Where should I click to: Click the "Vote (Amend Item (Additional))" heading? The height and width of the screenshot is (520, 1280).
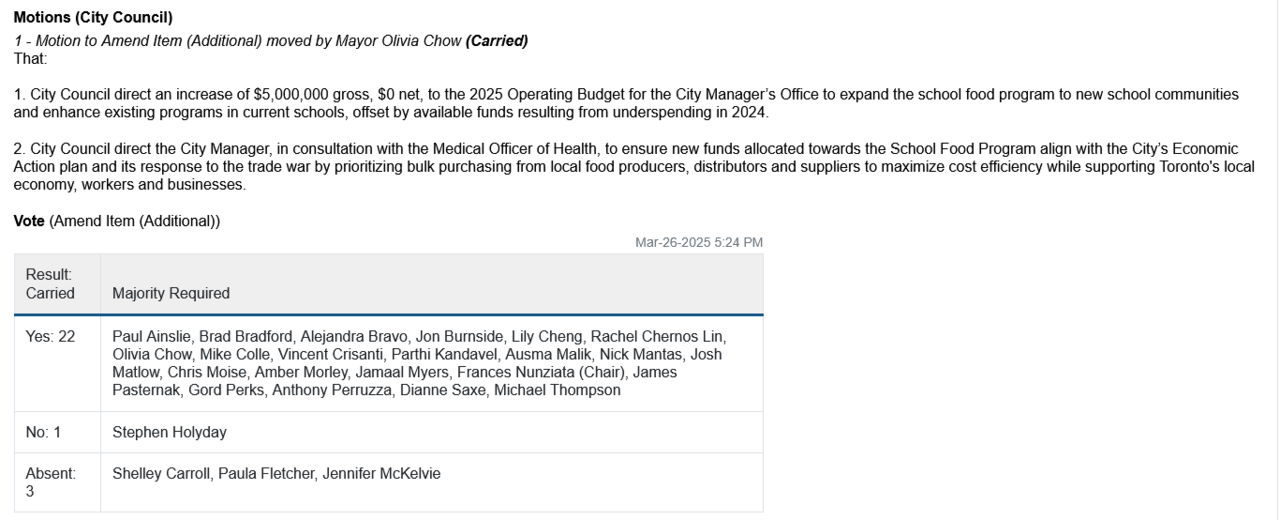[117, 222]
